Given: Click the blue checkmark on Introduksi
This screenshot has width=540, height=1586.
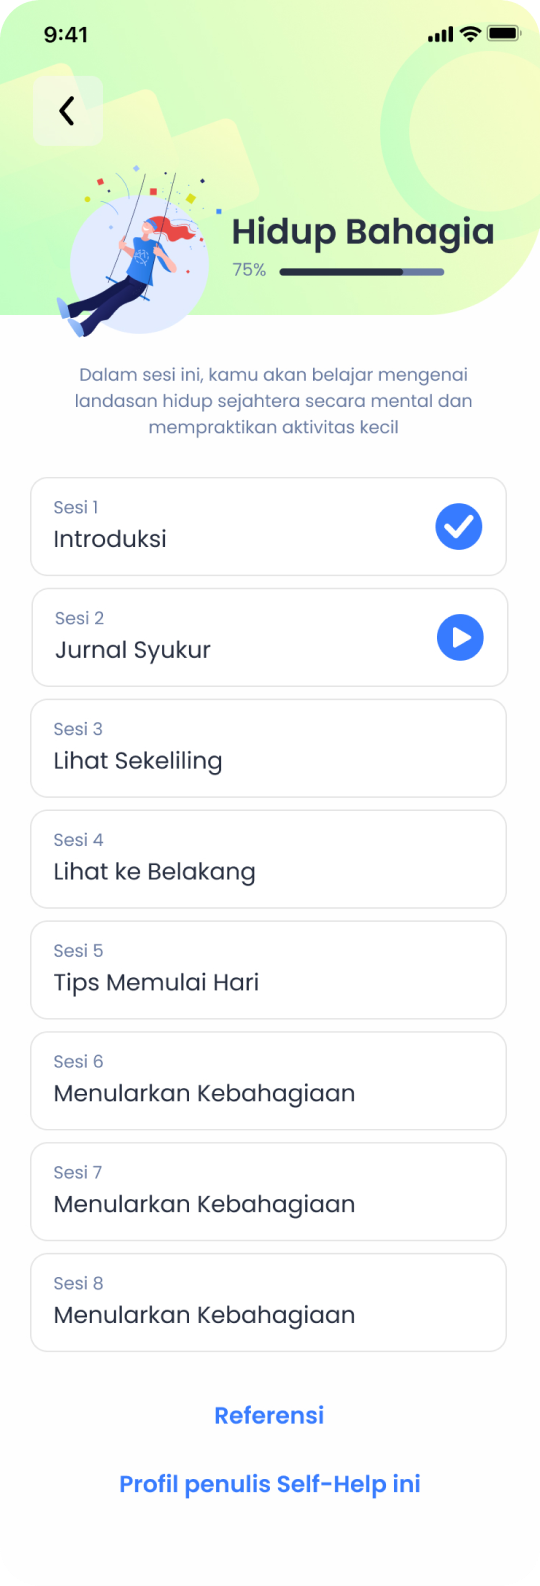Looking at the screenshot, I should [459, 527].
